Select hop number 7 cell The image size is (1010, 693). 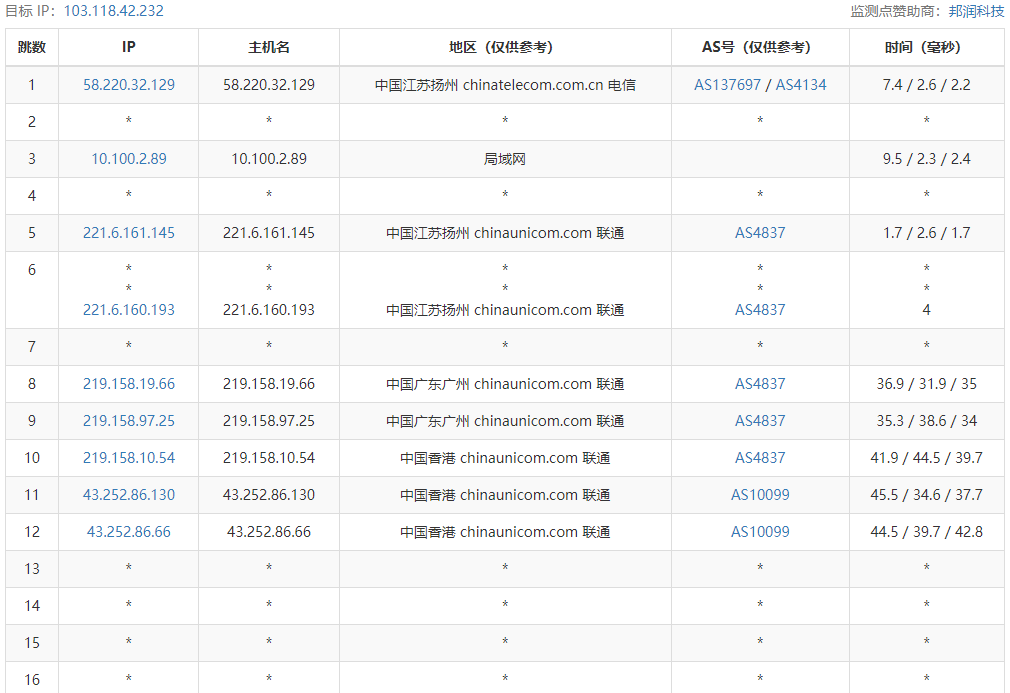coord(32,346)
